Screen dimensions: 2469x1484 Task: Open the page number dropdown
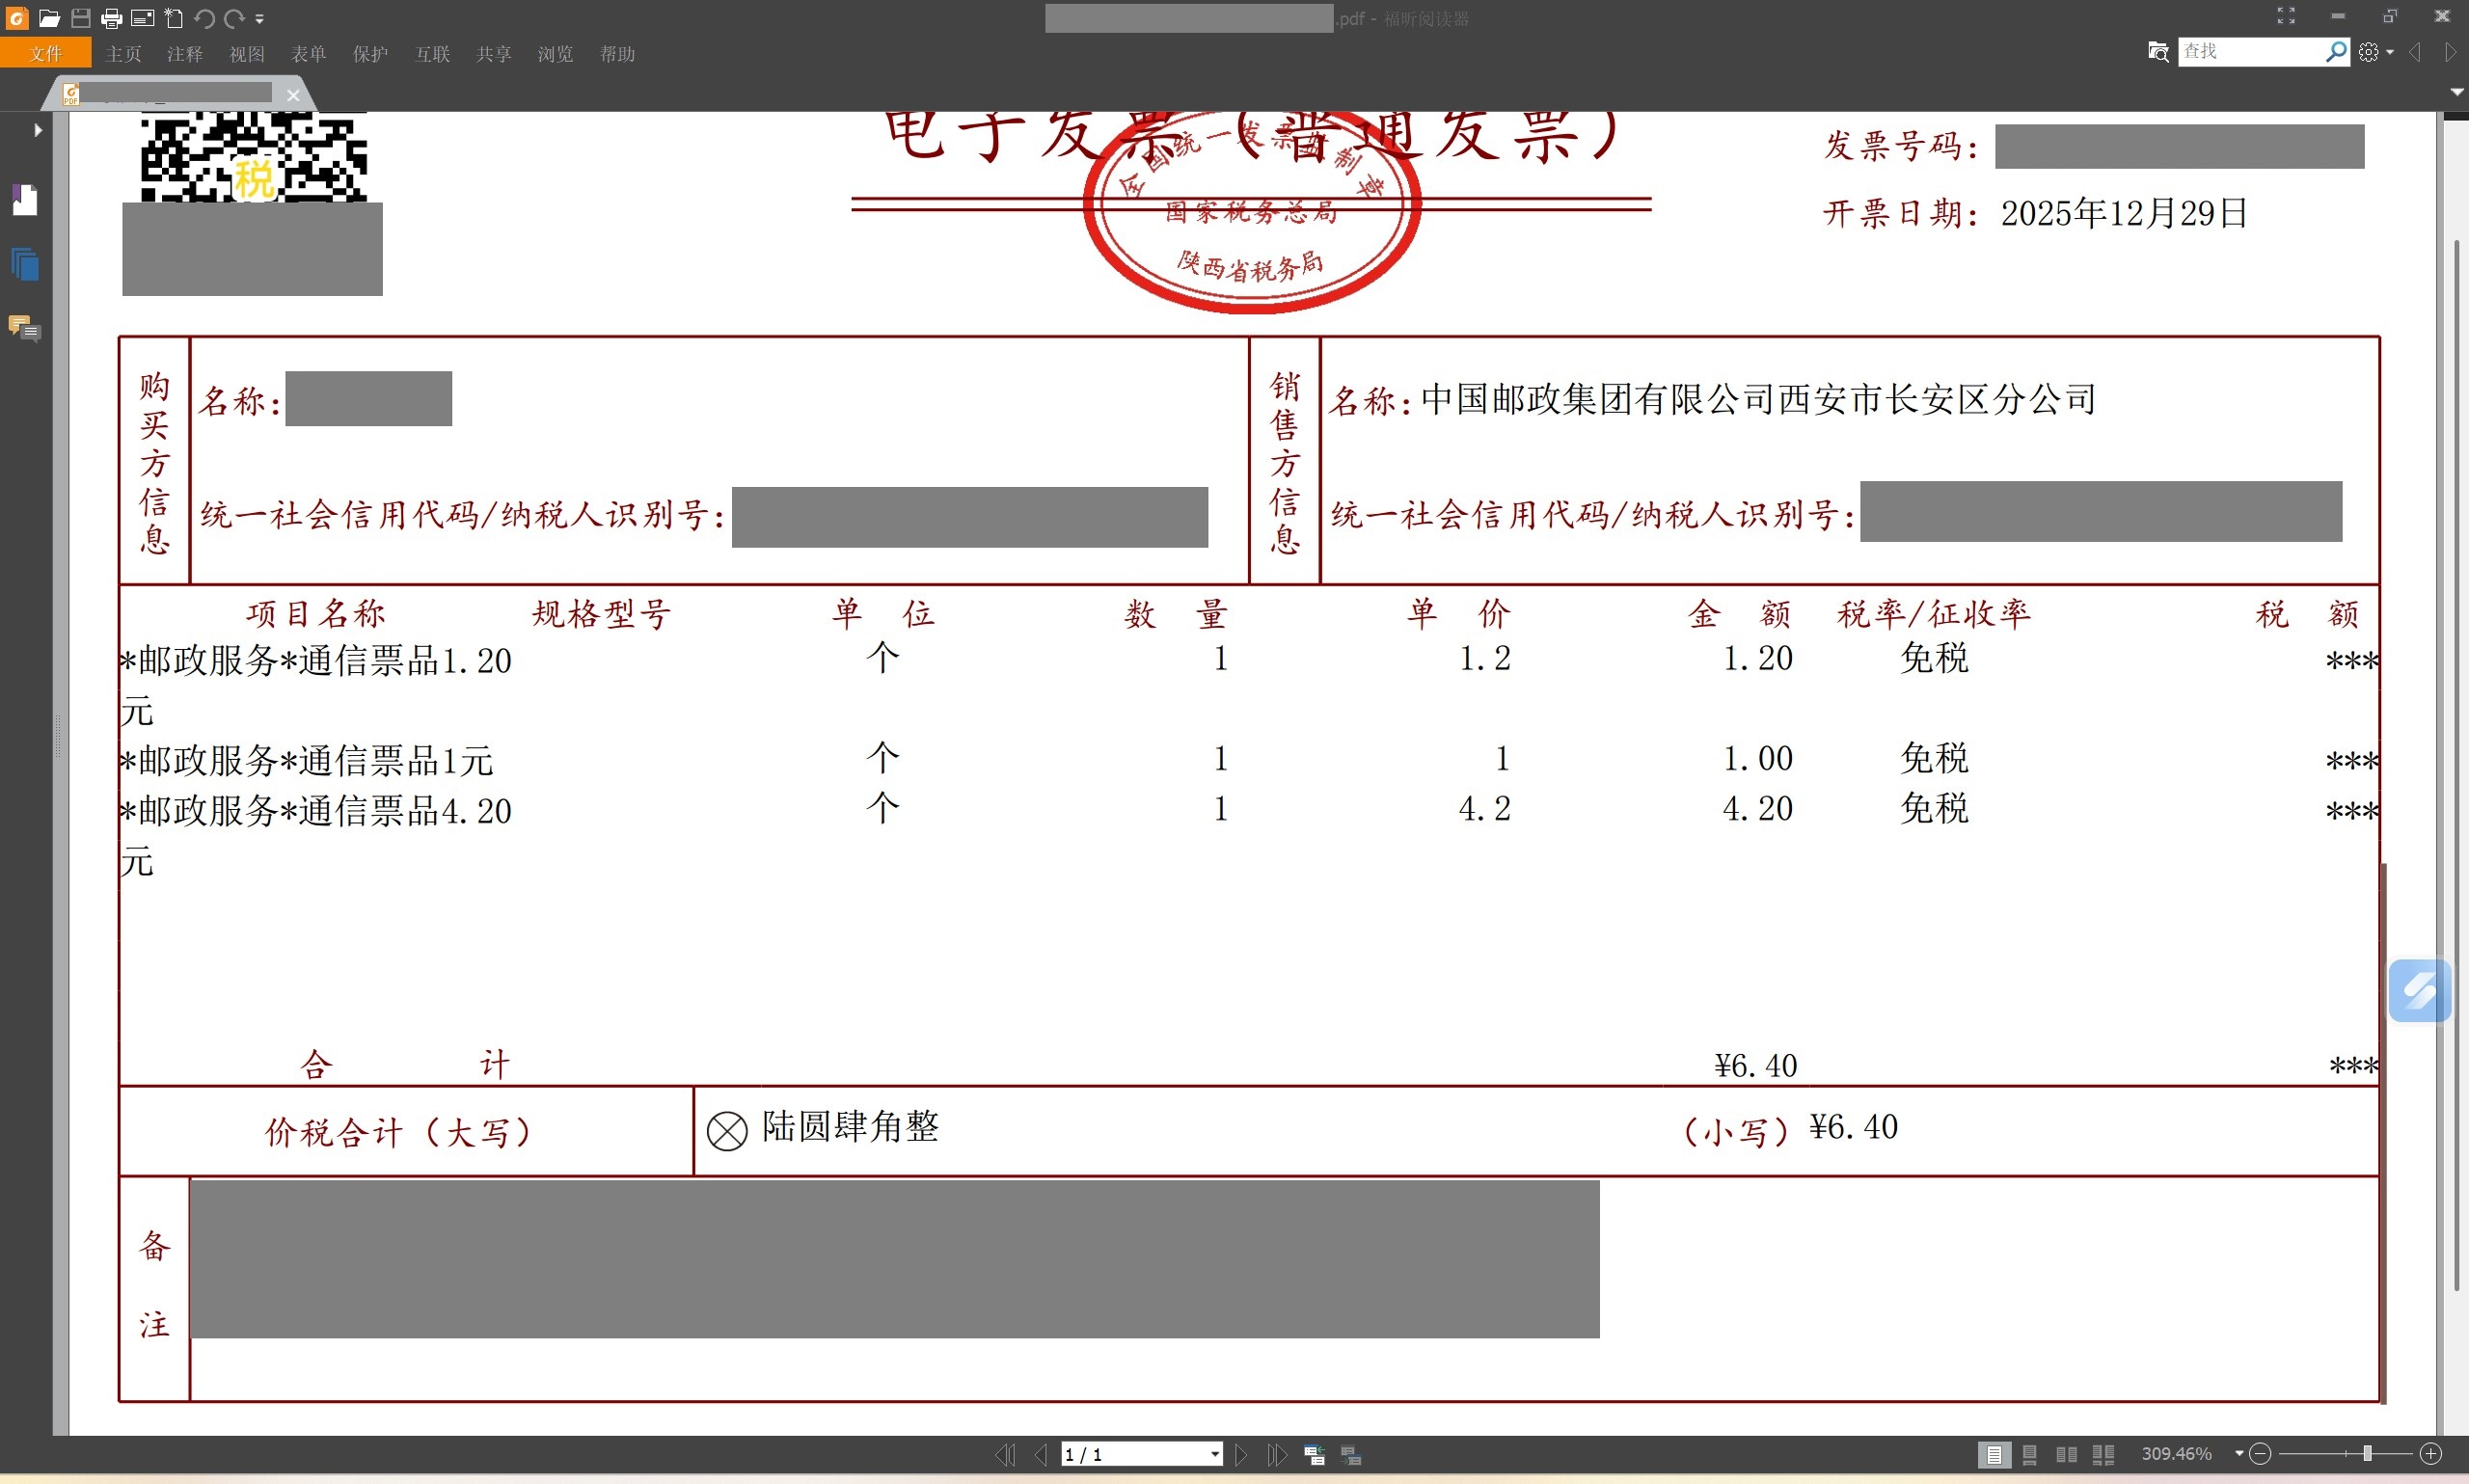[1215, 1454]
